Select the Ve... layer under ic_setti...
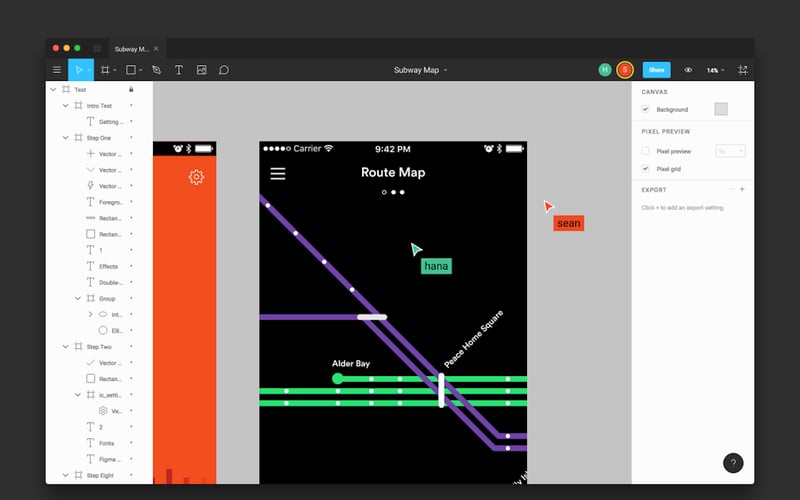This screenshot has height=500, width=800. [116, 411]
